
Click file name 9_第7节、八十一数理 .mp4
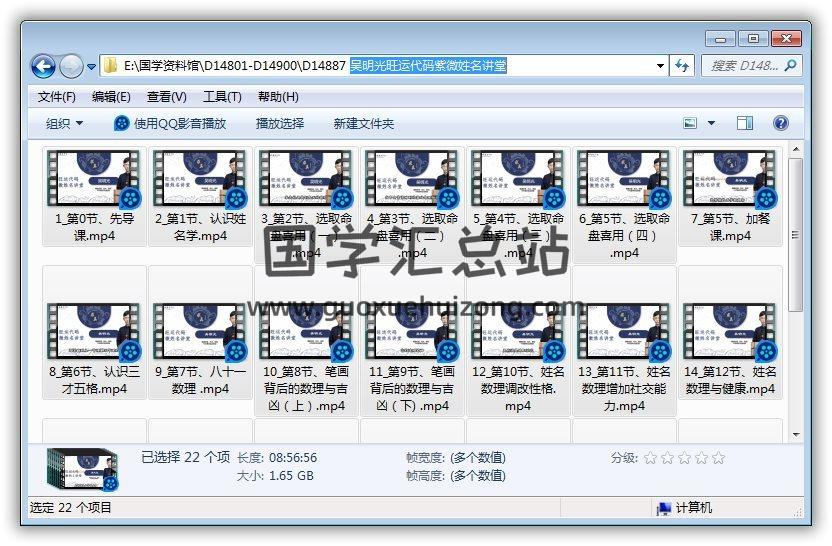coord(200,380)
